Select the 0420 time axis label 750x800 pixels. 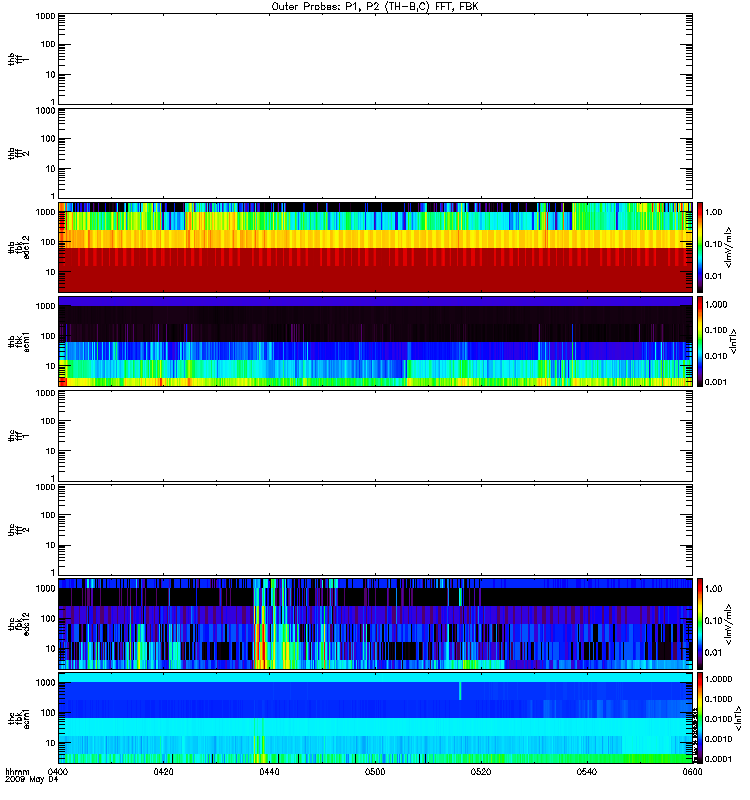point(163,771)
